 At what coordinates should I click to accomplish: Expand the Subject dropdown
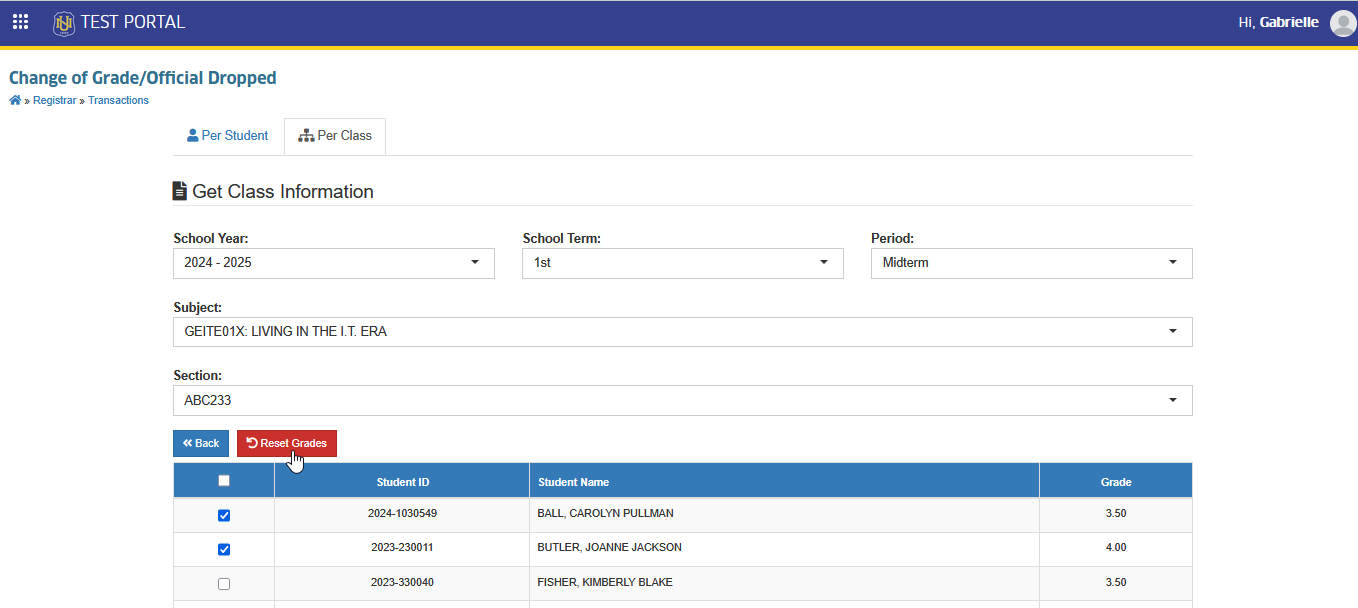click(683, 332)
